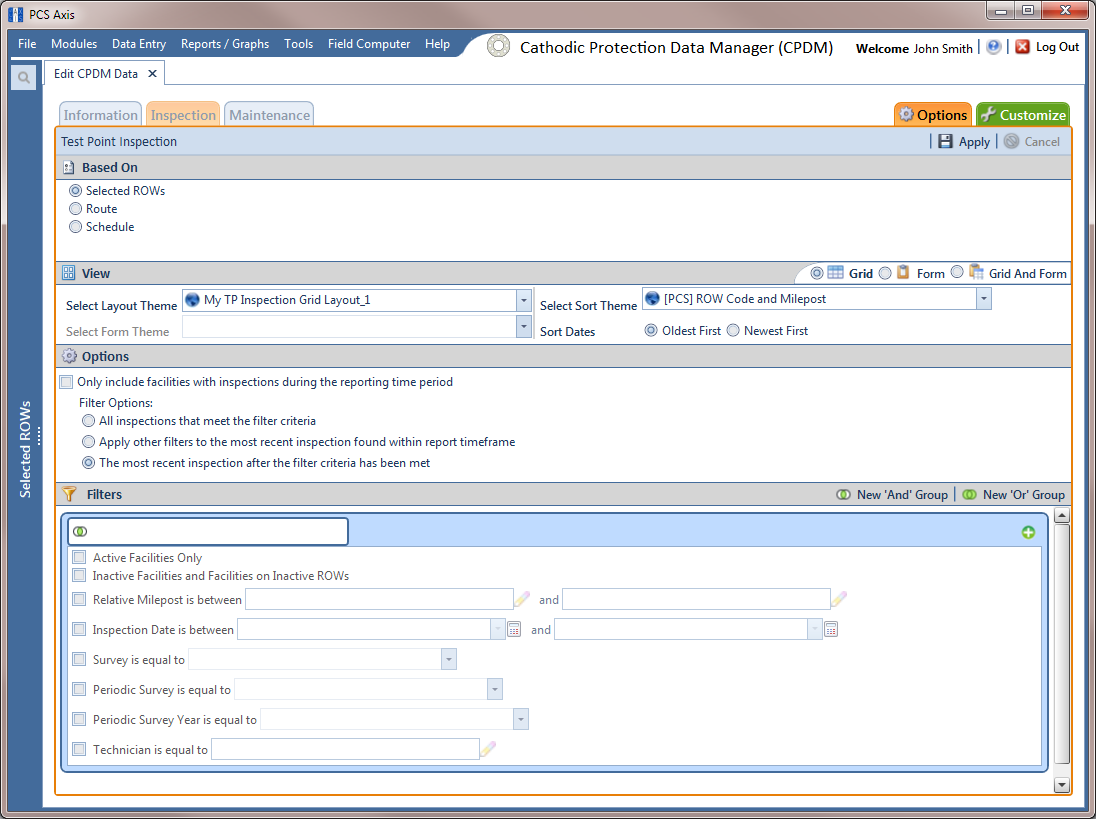Image resolution: width=1096 pixels, height=819 pixels.
Task: Switch to the Information tab
Action: (101, 115)
